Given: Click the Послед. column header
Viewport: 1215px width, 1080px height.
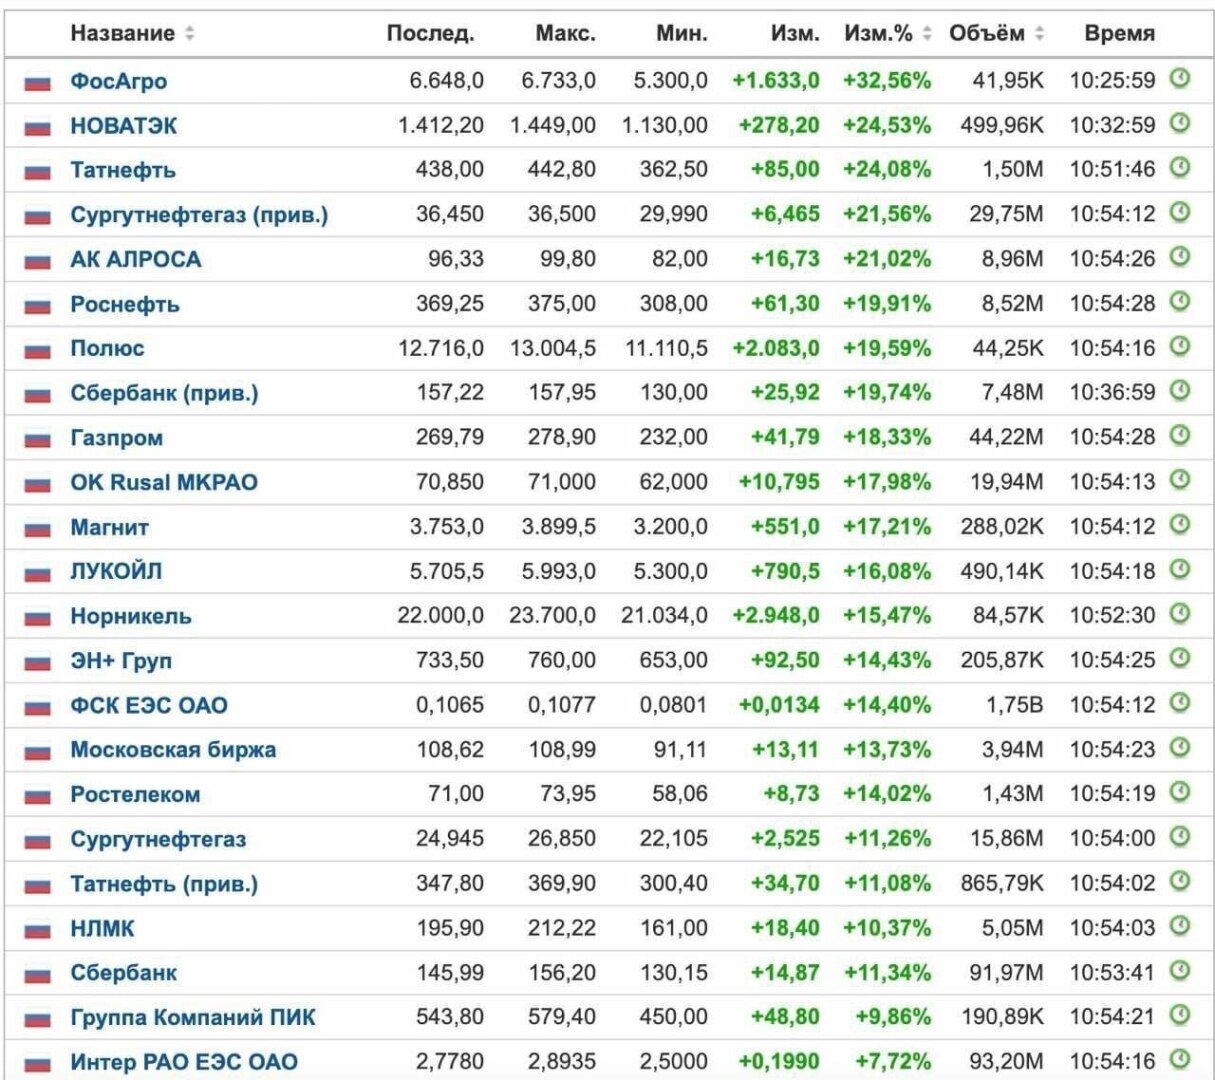Looking at the screenshot, I should (x=430, y=34).
